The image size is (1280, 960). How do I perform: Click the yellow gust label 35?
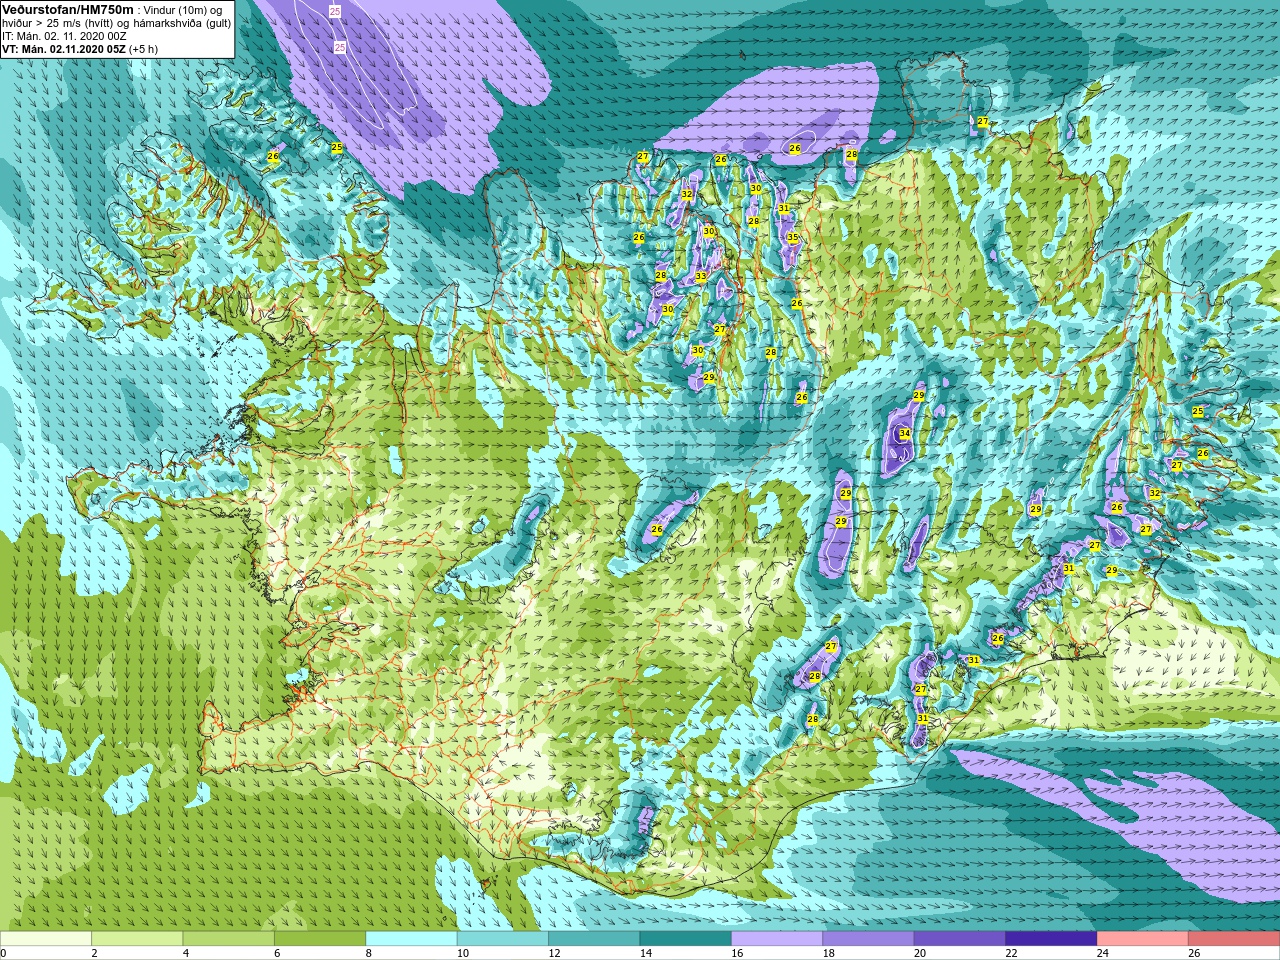[x=793, y=237]
